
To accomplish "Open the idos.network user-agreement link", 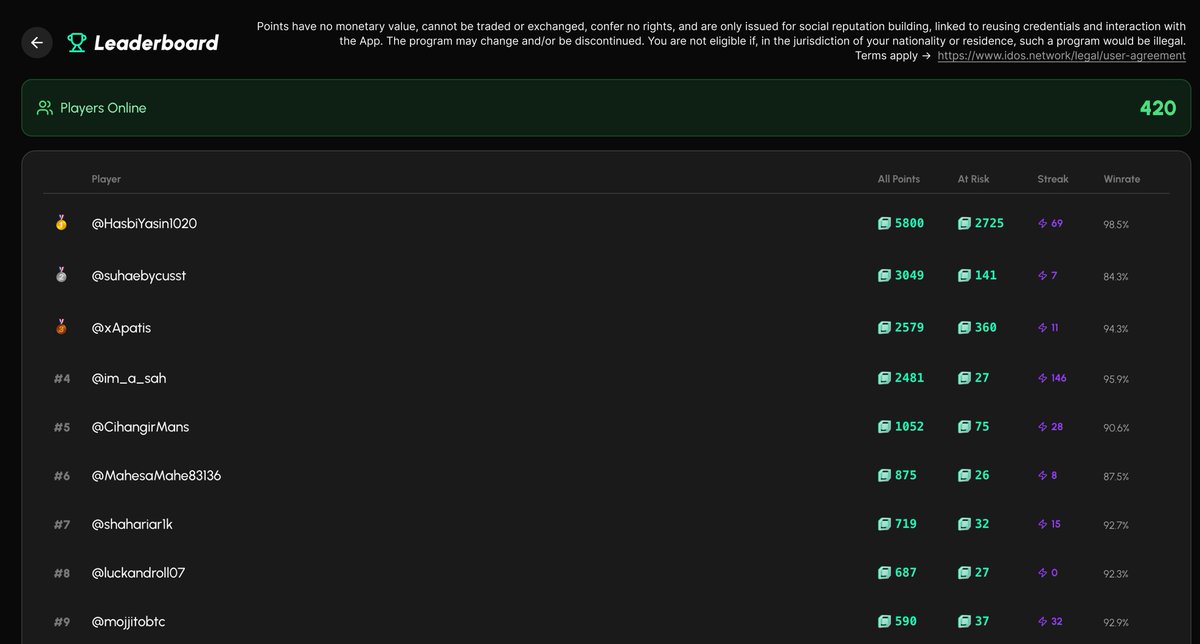I will (x=1061, y=55).
